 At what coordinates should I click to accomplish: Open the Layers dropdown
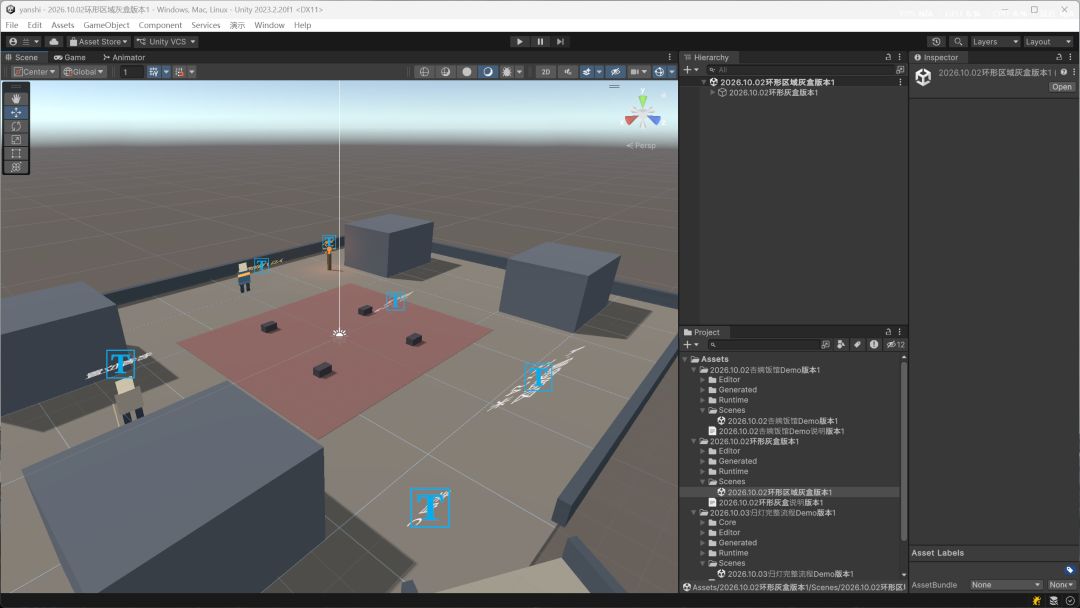click(x=995, y=41)
